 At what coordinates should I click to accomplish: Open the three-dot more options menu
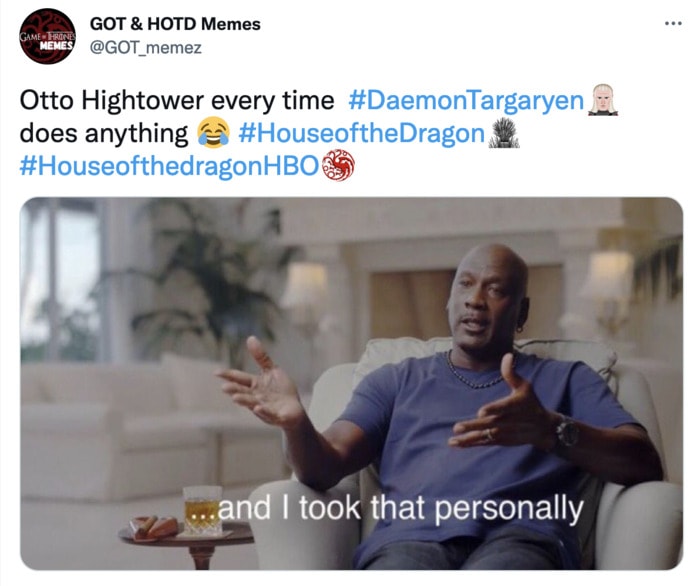pyautogui.click(x=673, y=23)
